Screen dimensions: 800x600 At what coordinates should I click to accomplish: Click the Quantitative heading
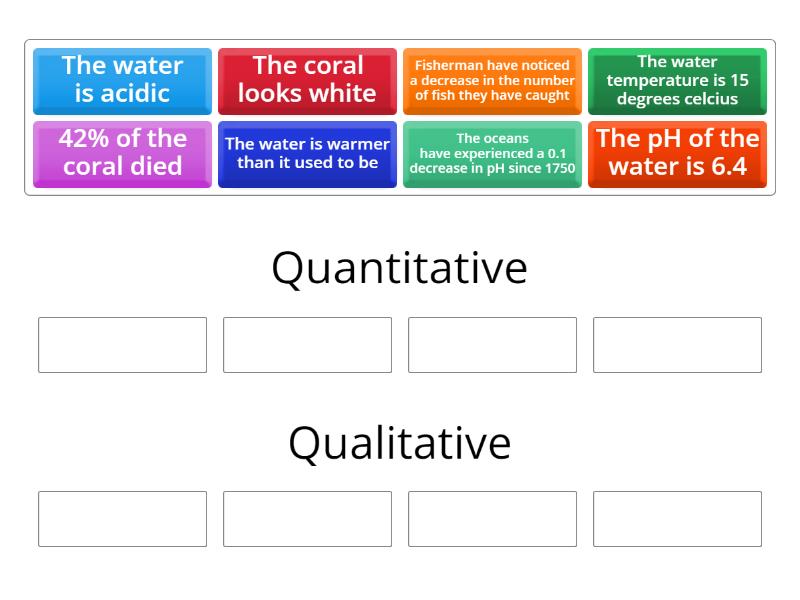pyautogui.click(x=400, y=267)
